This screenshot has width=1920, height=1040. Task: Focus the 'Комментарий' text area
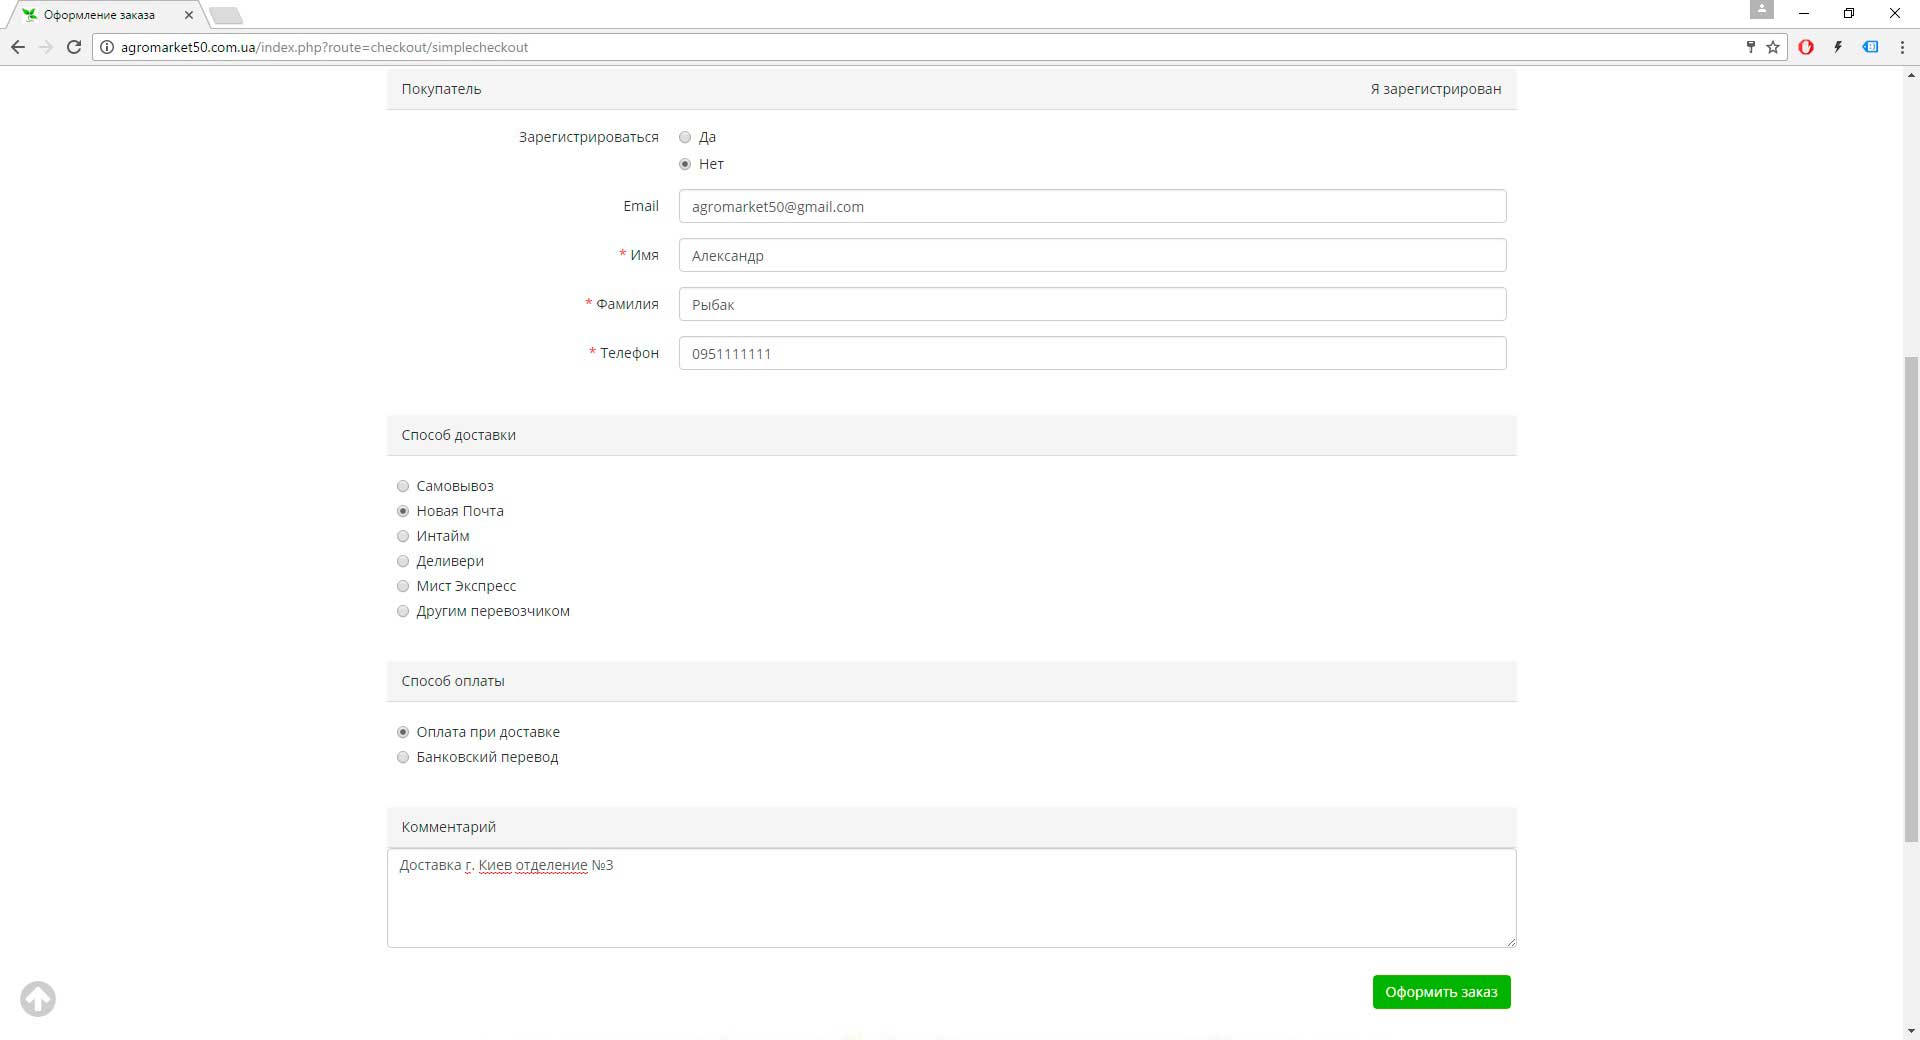(951, 898)
